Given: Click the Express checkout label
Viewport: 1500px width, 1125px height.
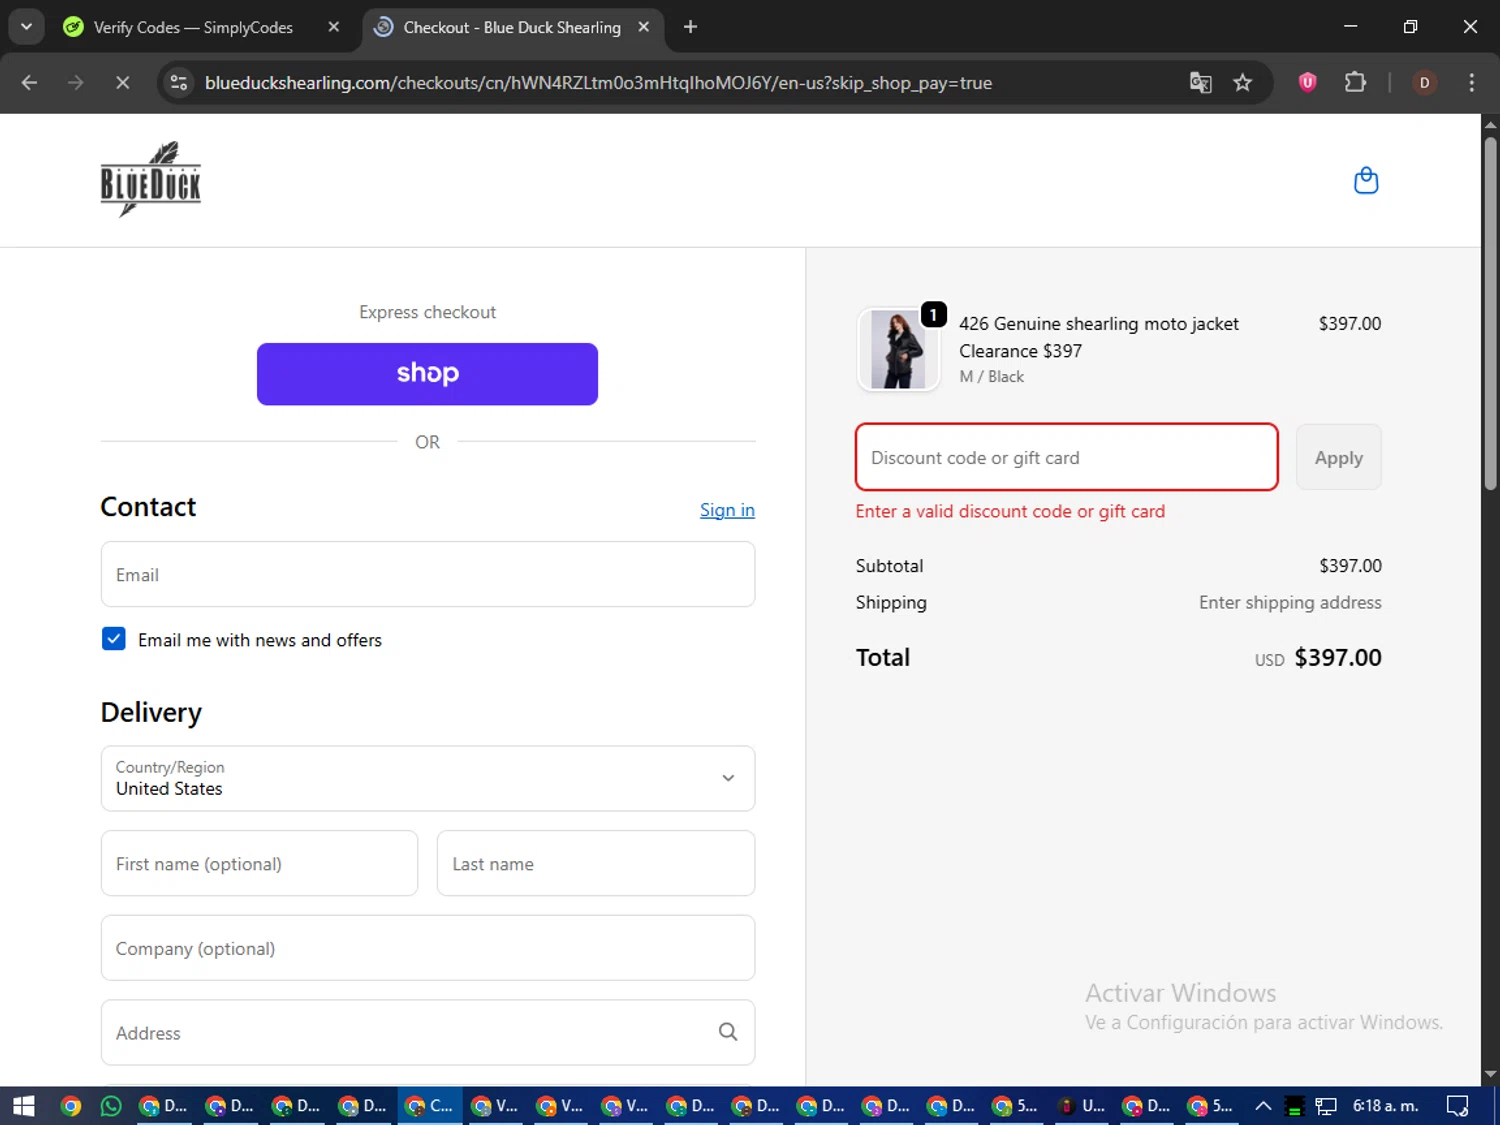Looking at the screenshot, I should 427,312.
